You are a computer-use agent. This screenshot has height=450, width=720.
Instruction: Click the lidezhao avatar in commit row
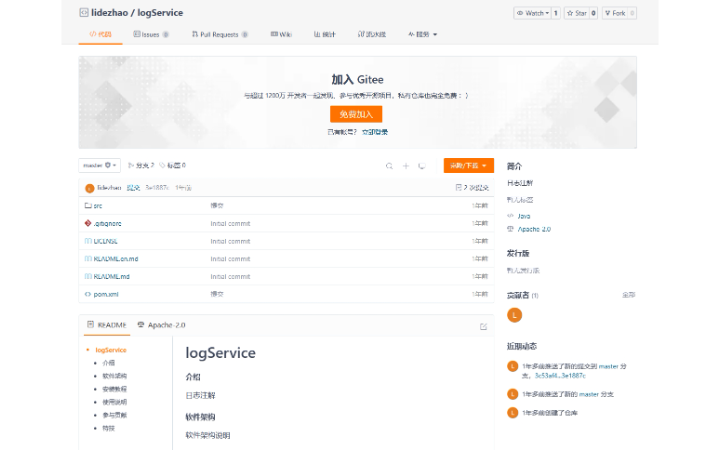pyautogui.click(x=89, y=188)
